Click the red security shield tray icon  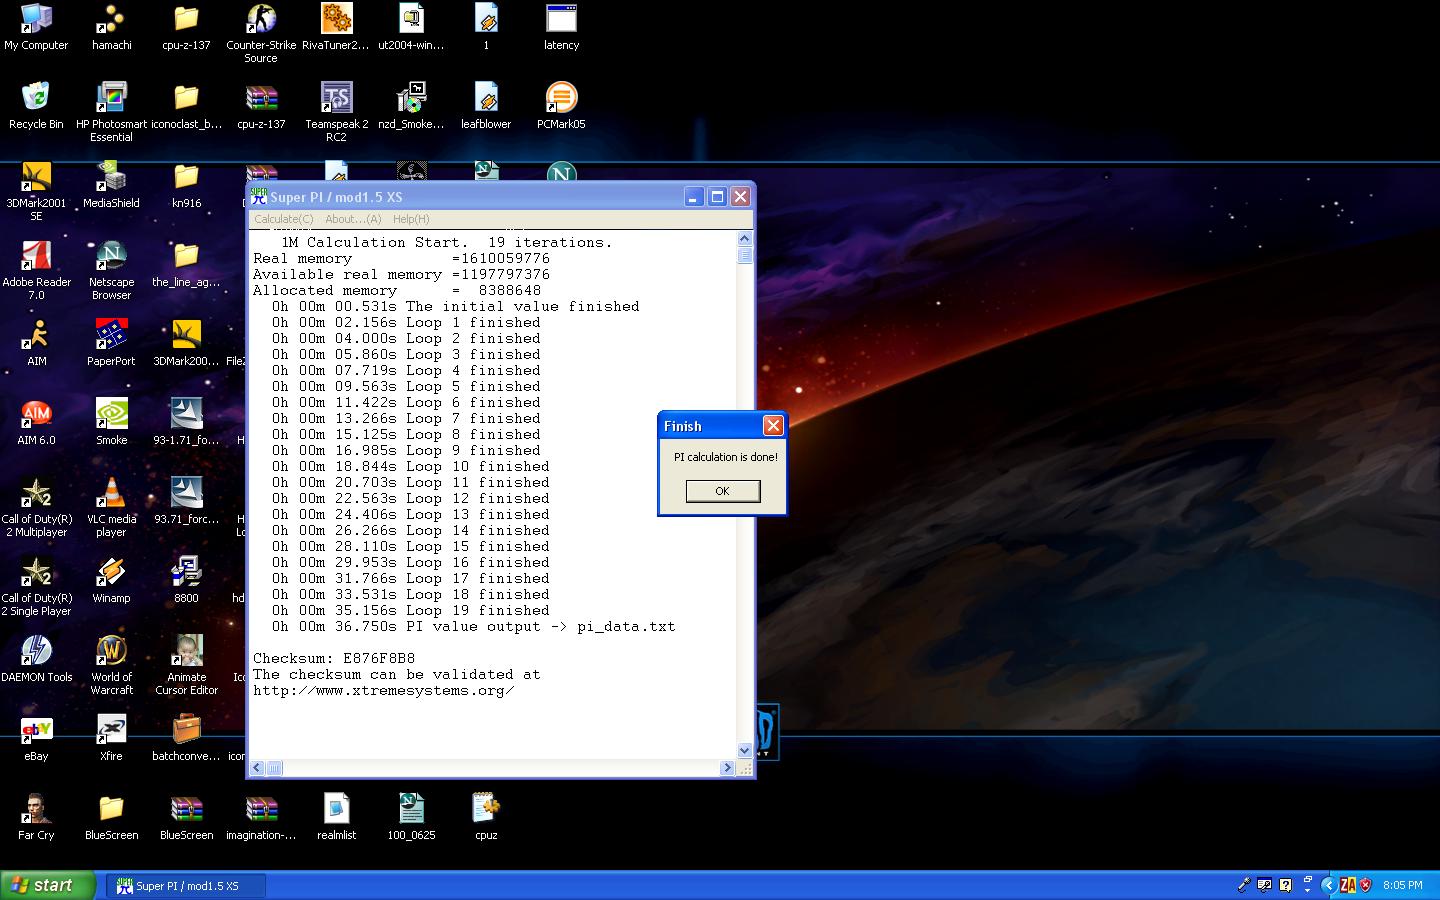point(1366,885)
